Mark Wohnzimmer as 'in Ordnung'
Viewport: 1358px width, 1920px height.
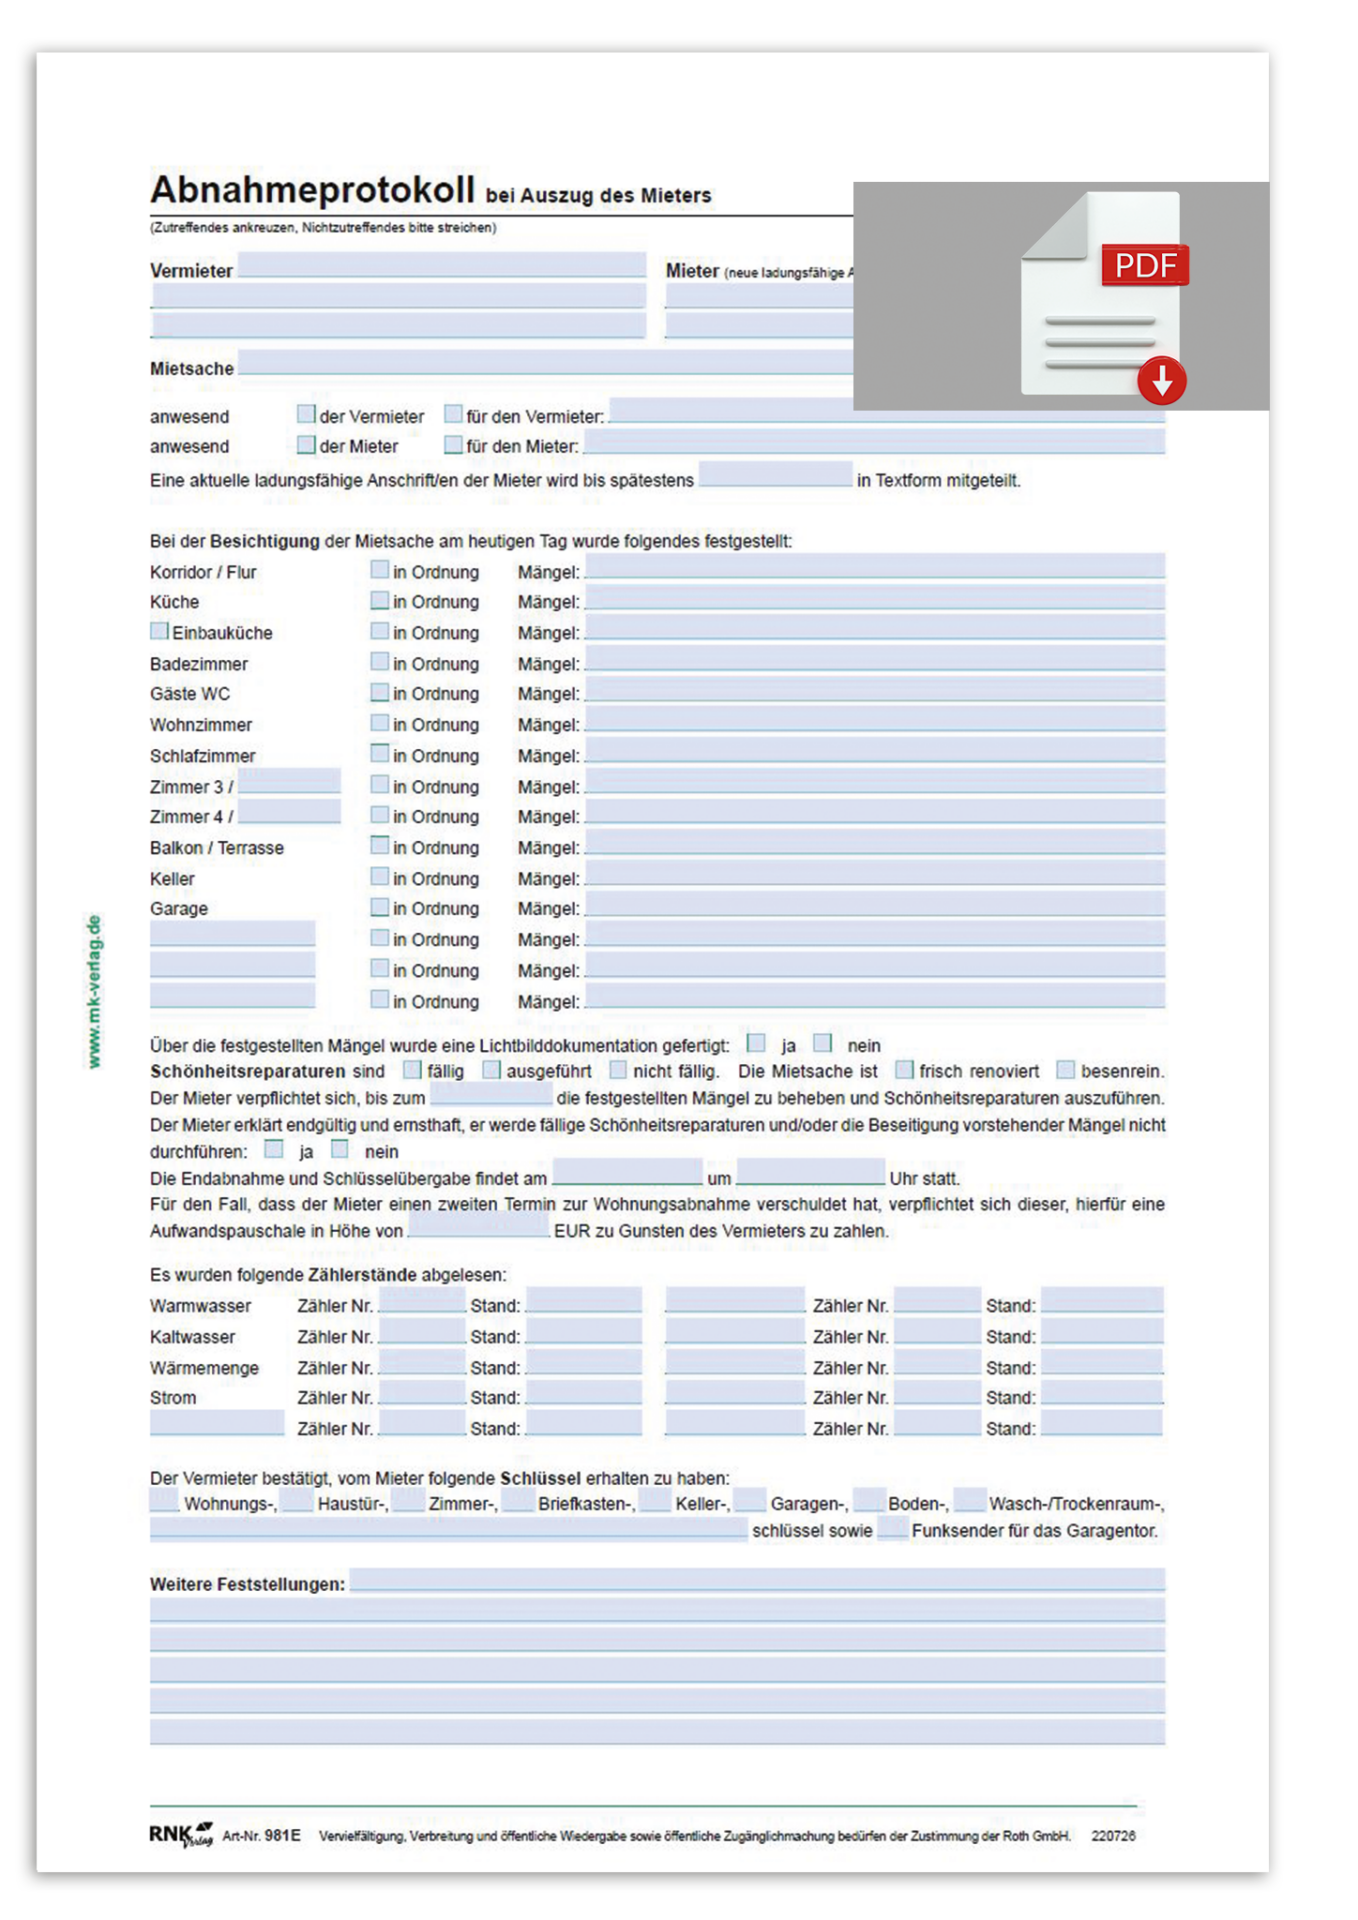(x=379, y=723)
